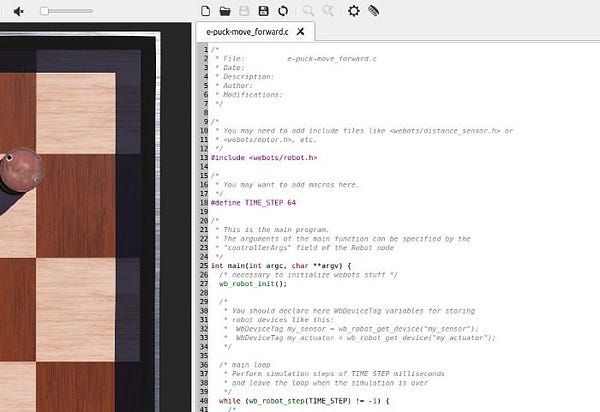Build the controller with gear icon

click(354, 11)
